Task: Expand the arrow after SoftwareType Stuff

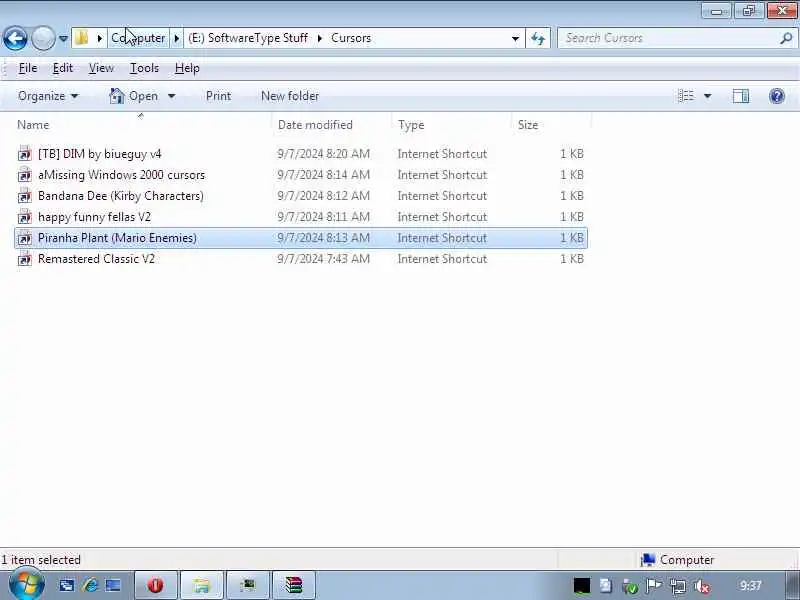Action: coord(320,38)
